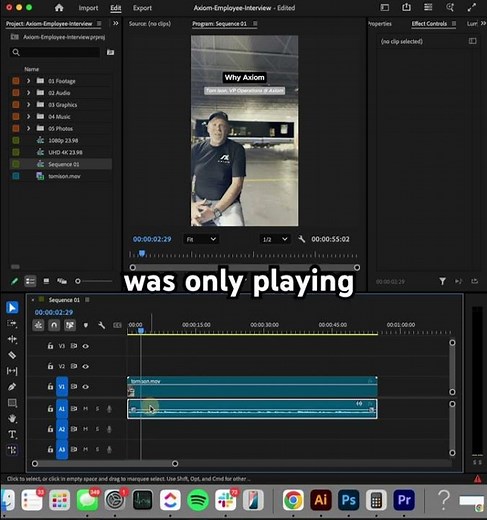Select the Track Select Forward tool
This screenshot has height=520, width=487.
pyautogui.click(x=12, y=323)
